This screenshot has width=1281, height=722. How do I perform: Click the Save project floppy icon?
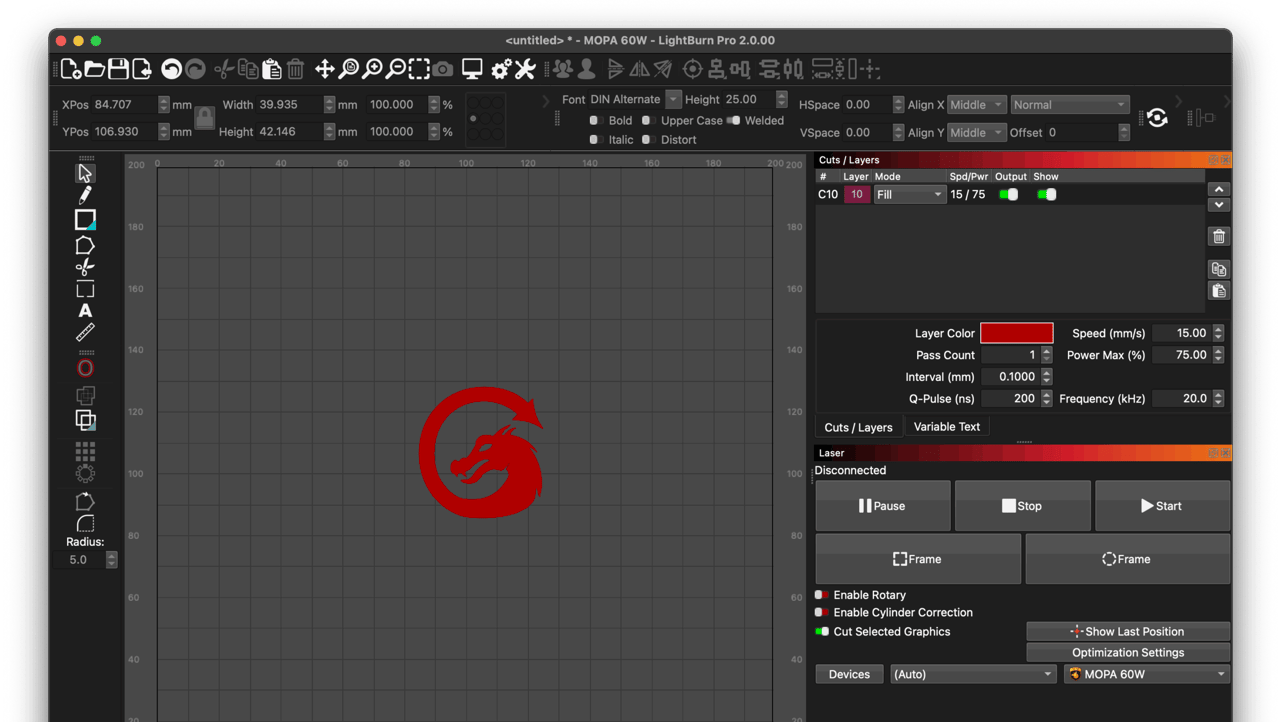tap(118, 69)
